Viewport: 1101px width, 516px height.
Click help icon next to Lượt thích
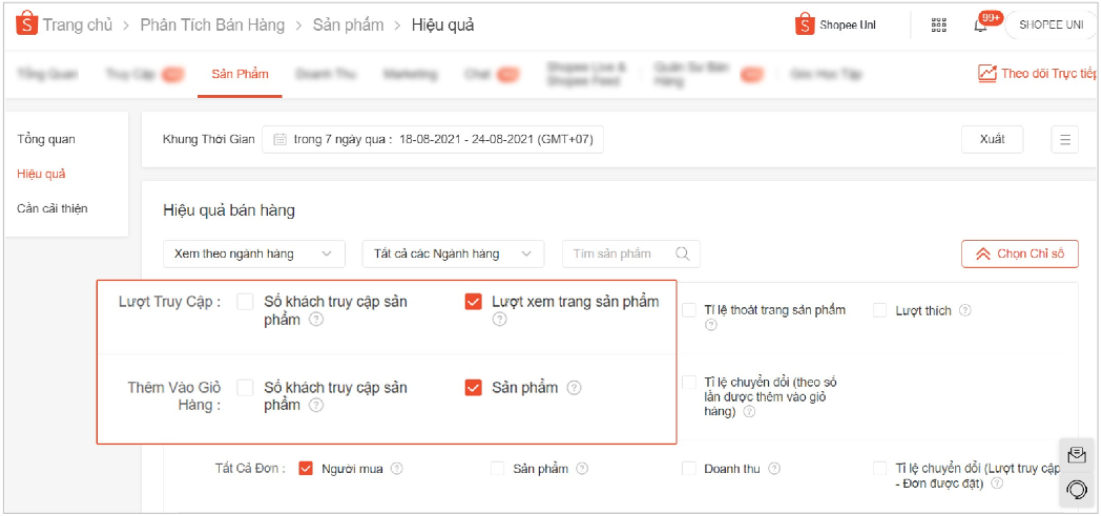pos(965,311)
